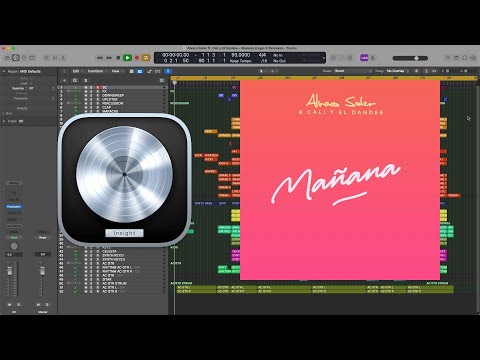Viewport: 480px width, 360px height.
Task: Toggle the Metronome click button
Action: pos(373,58)
